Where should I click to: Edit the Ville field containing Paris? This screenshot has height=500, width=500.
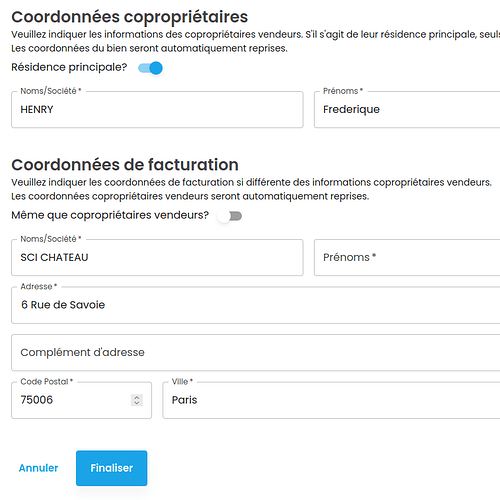tap(331, 400)
